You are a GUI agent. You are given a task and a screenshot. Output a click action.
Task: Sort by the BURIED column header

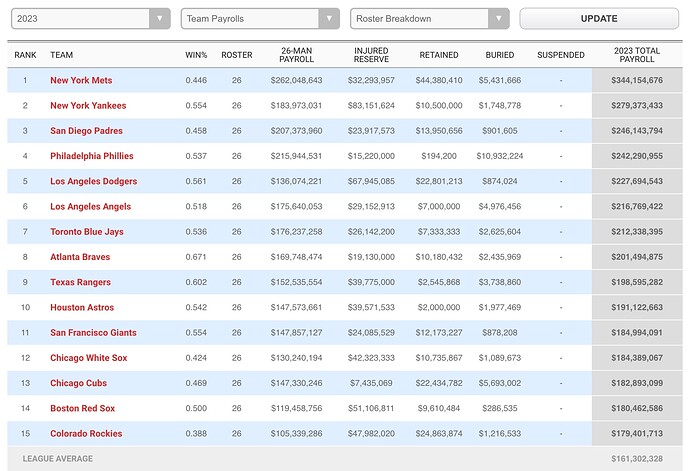pyautogui.click(x=499, y=55)
